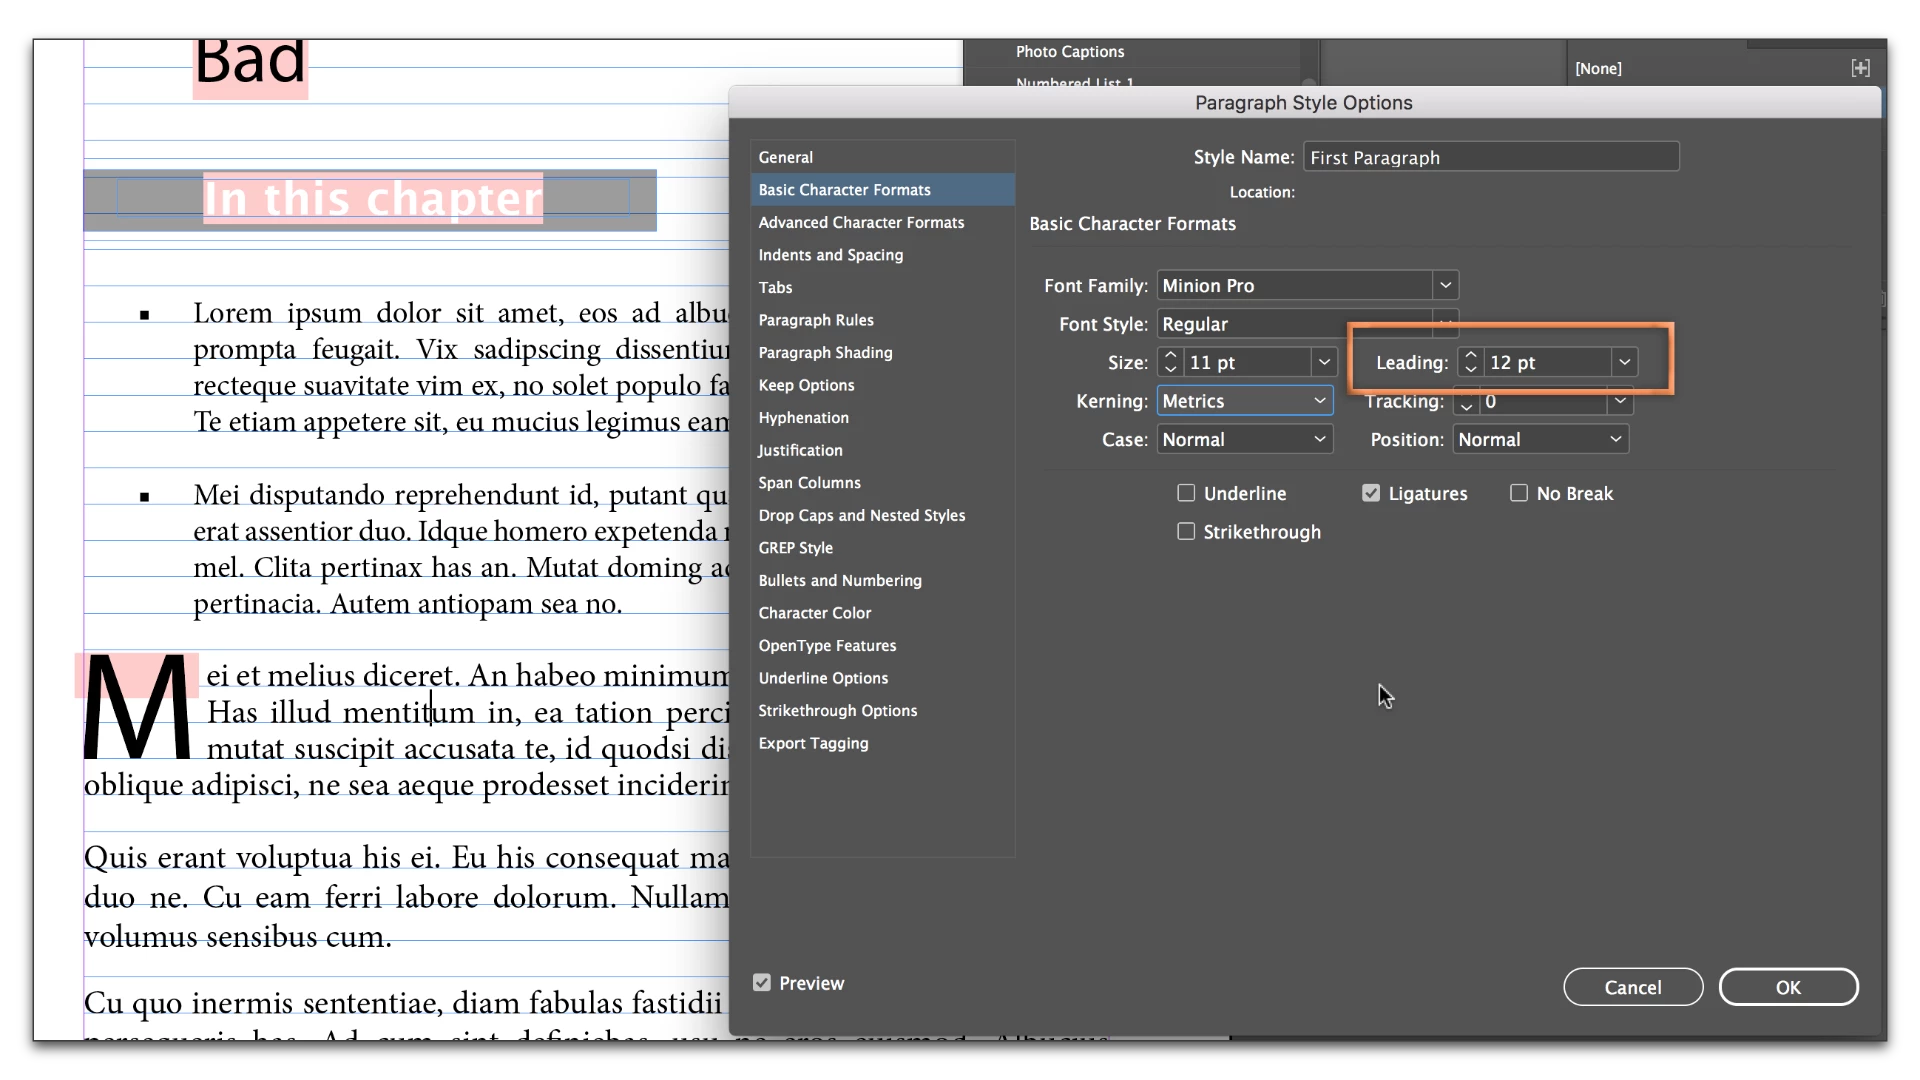Uncheck the Ligatures checkbox
The image size is (1920, 1080).
point(1371,493)
